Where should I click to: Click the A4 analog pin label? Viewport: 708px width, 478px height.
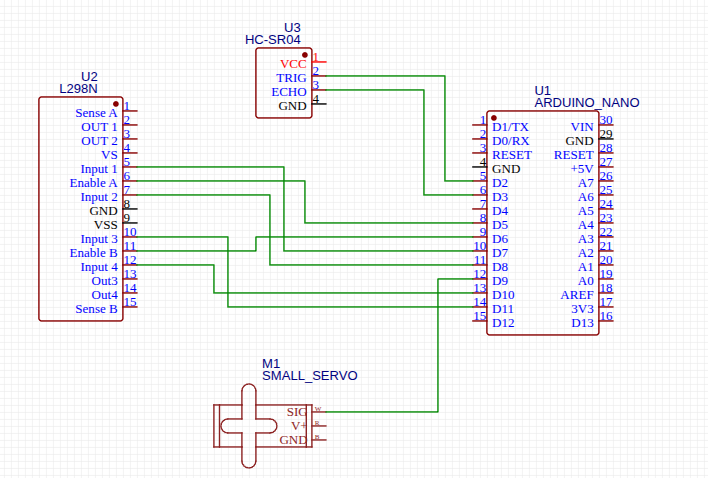[586, 225]
